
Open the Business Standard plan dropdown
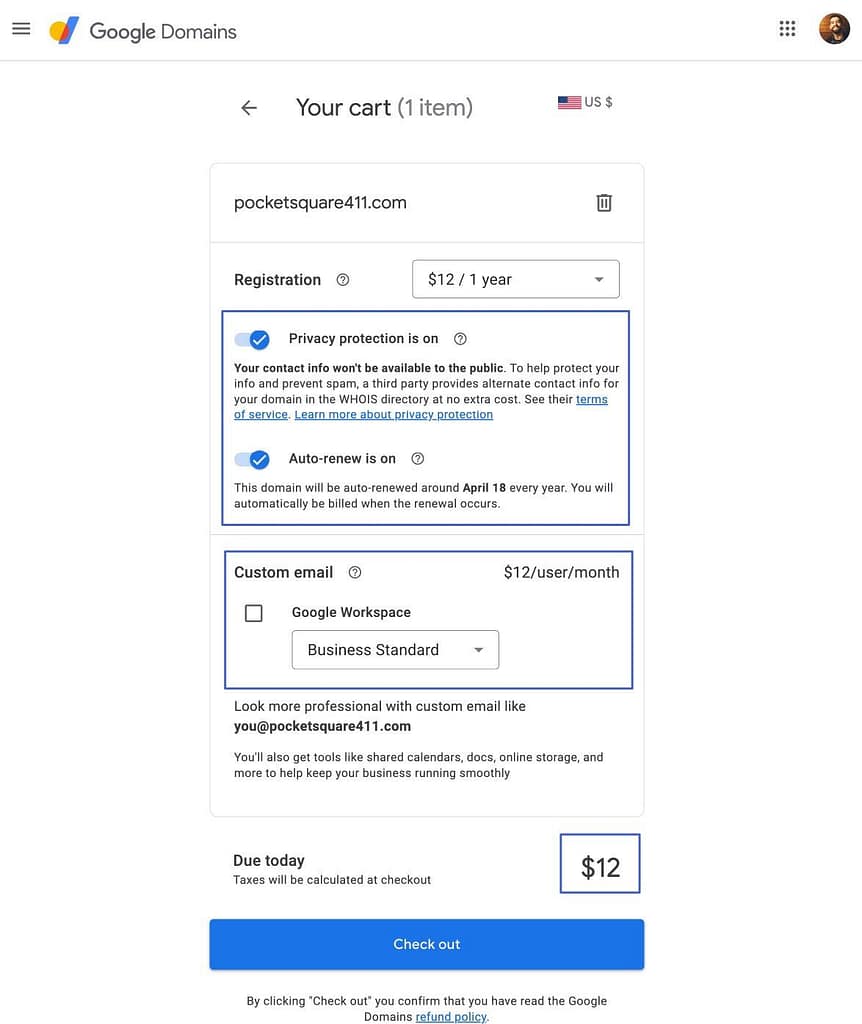(x=395, y=650)
